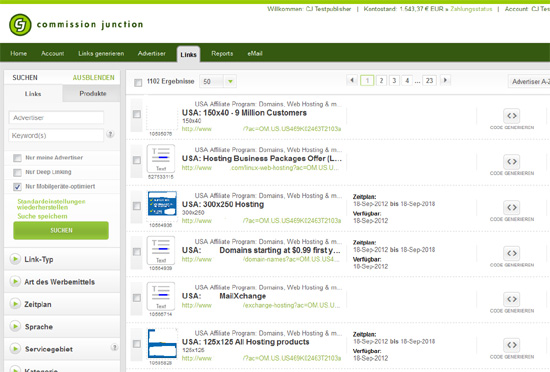This screenshot has height=372, width=550.
Task: Open the Advertiser menu item
Action: [x=152, y=53]
